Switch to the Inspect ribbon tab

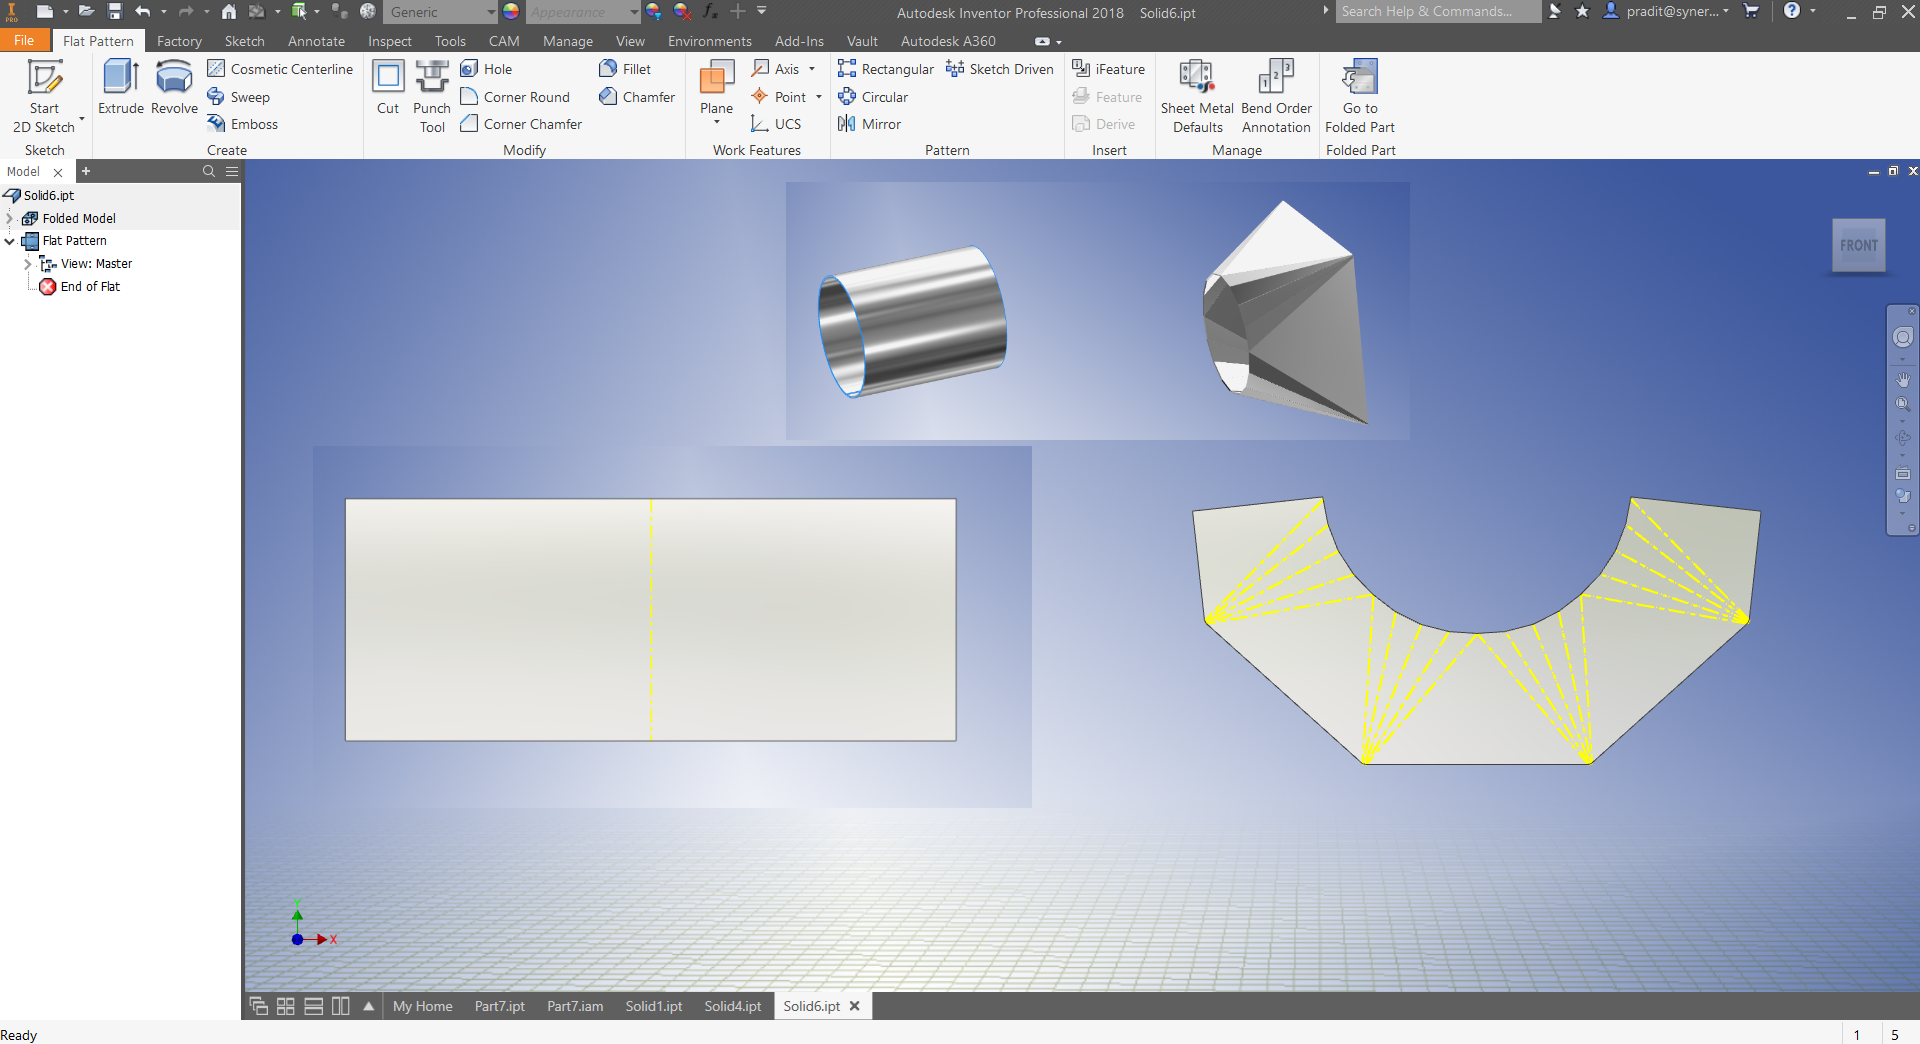click(389, 41)
